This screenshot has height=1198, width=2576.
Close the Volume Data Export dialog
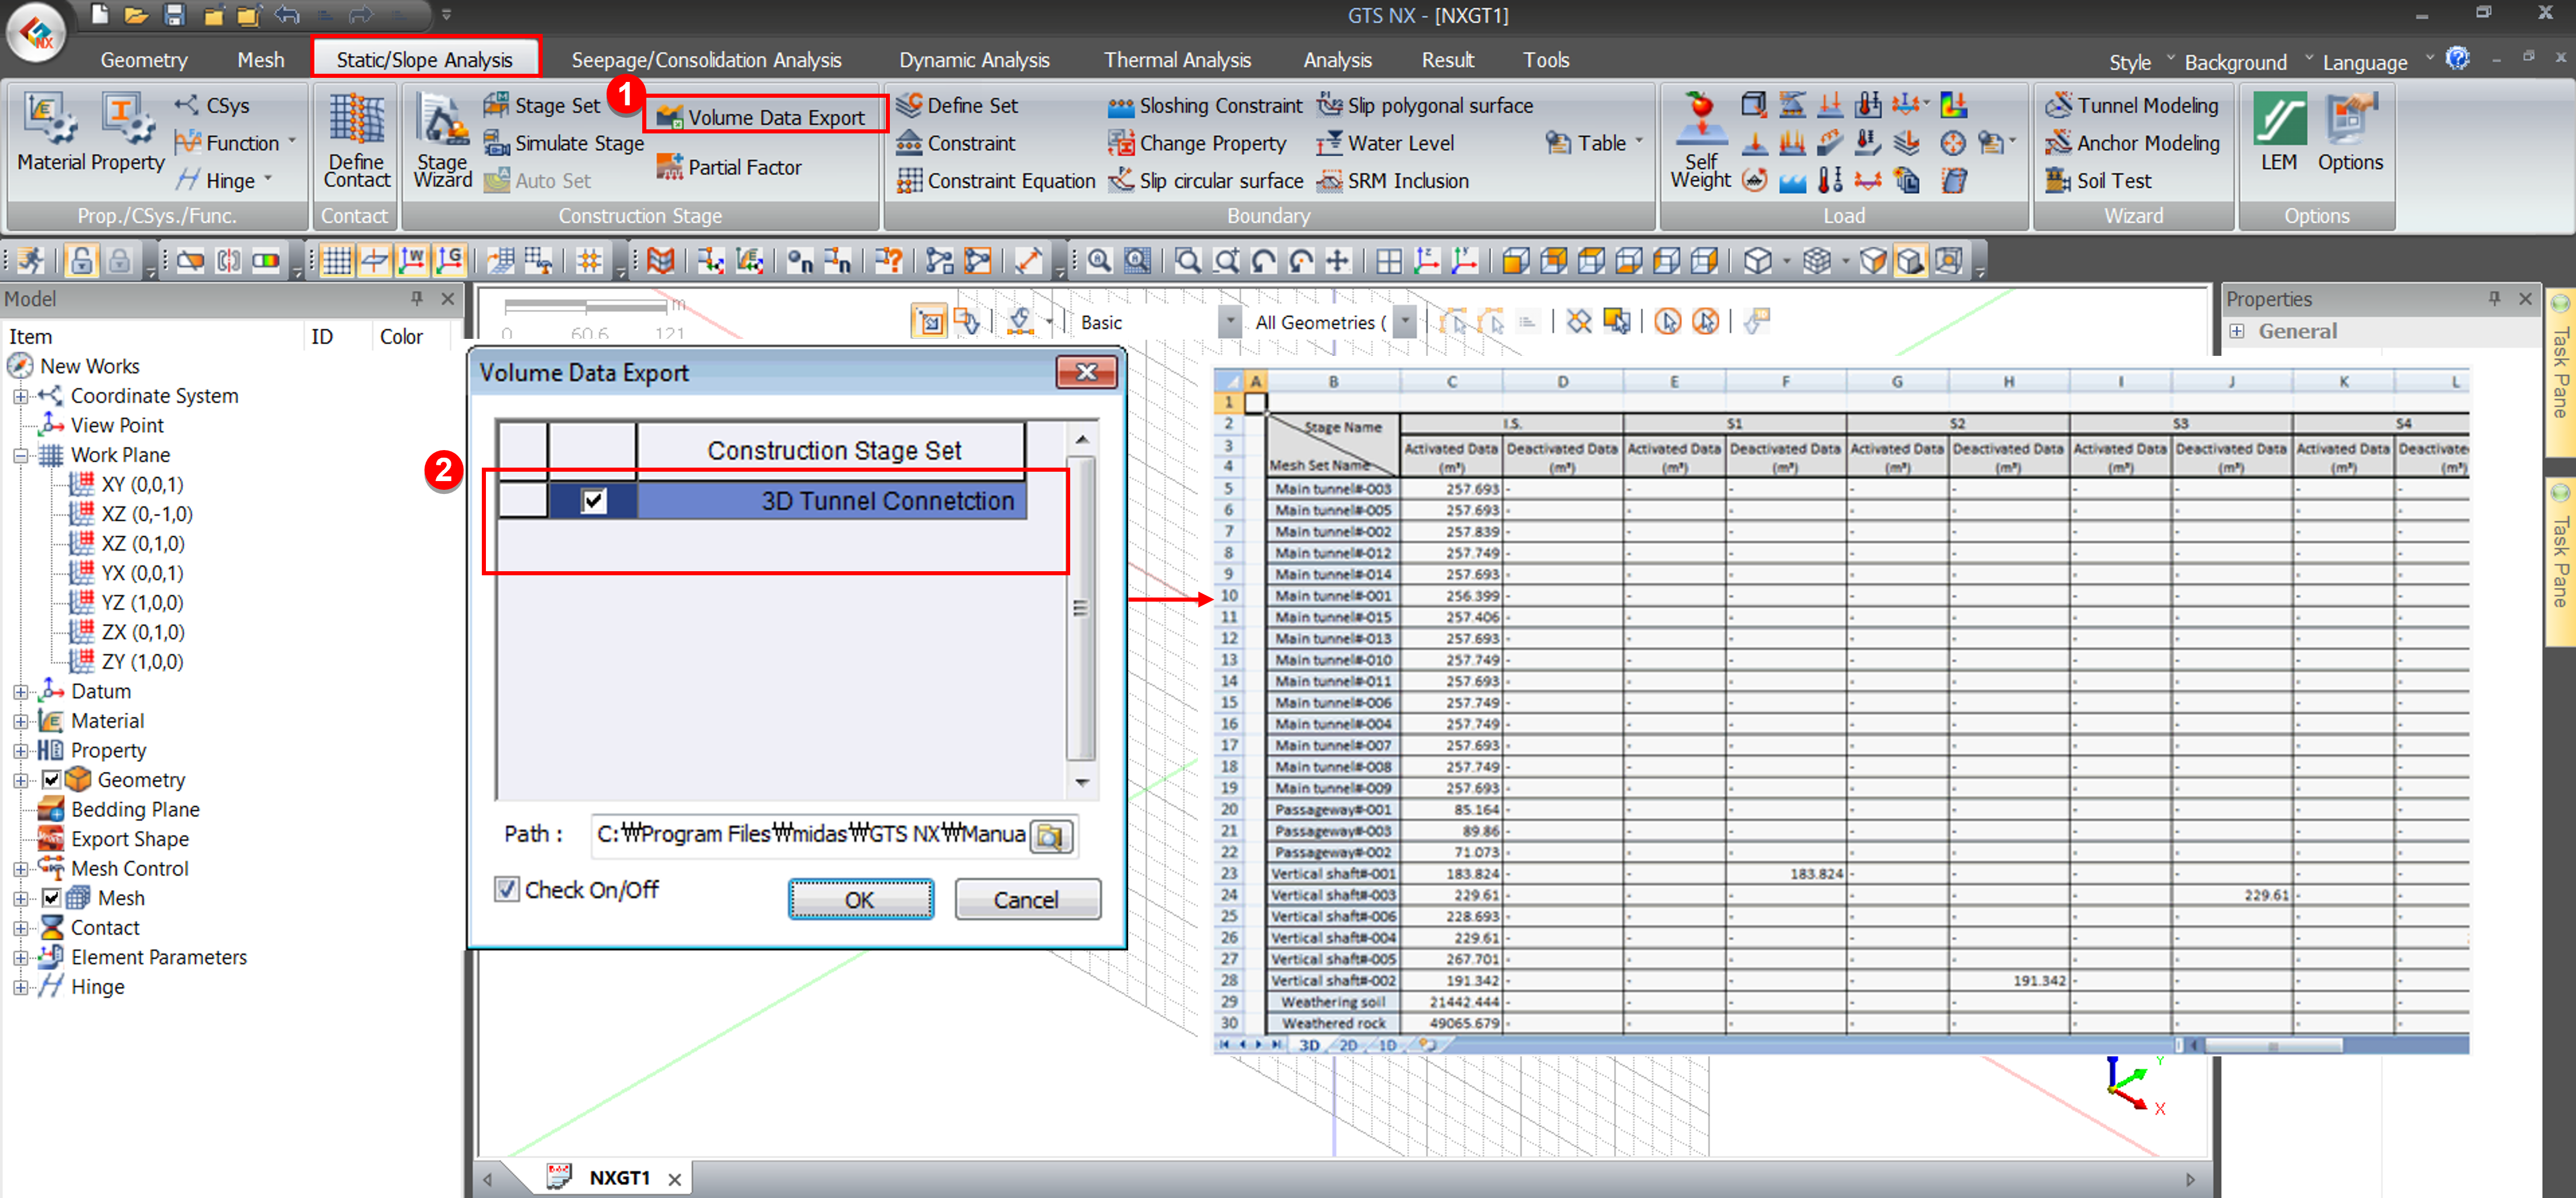coord(1086,372)
